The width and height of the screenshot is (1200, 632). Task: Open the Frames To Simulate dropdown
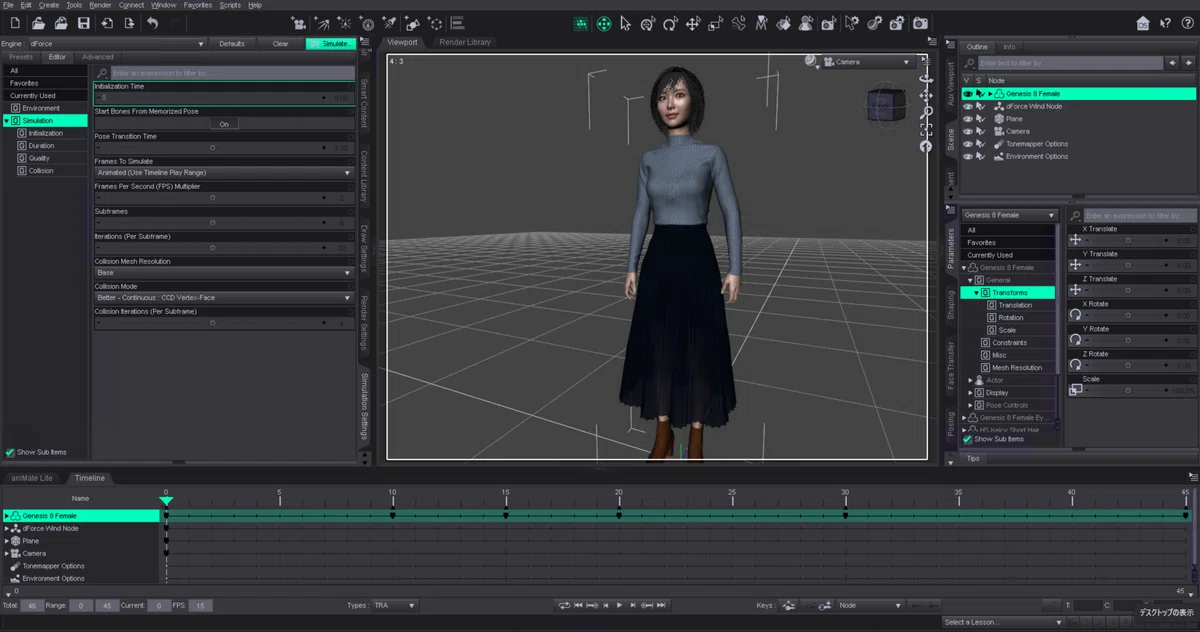click(x=223, y=173)
